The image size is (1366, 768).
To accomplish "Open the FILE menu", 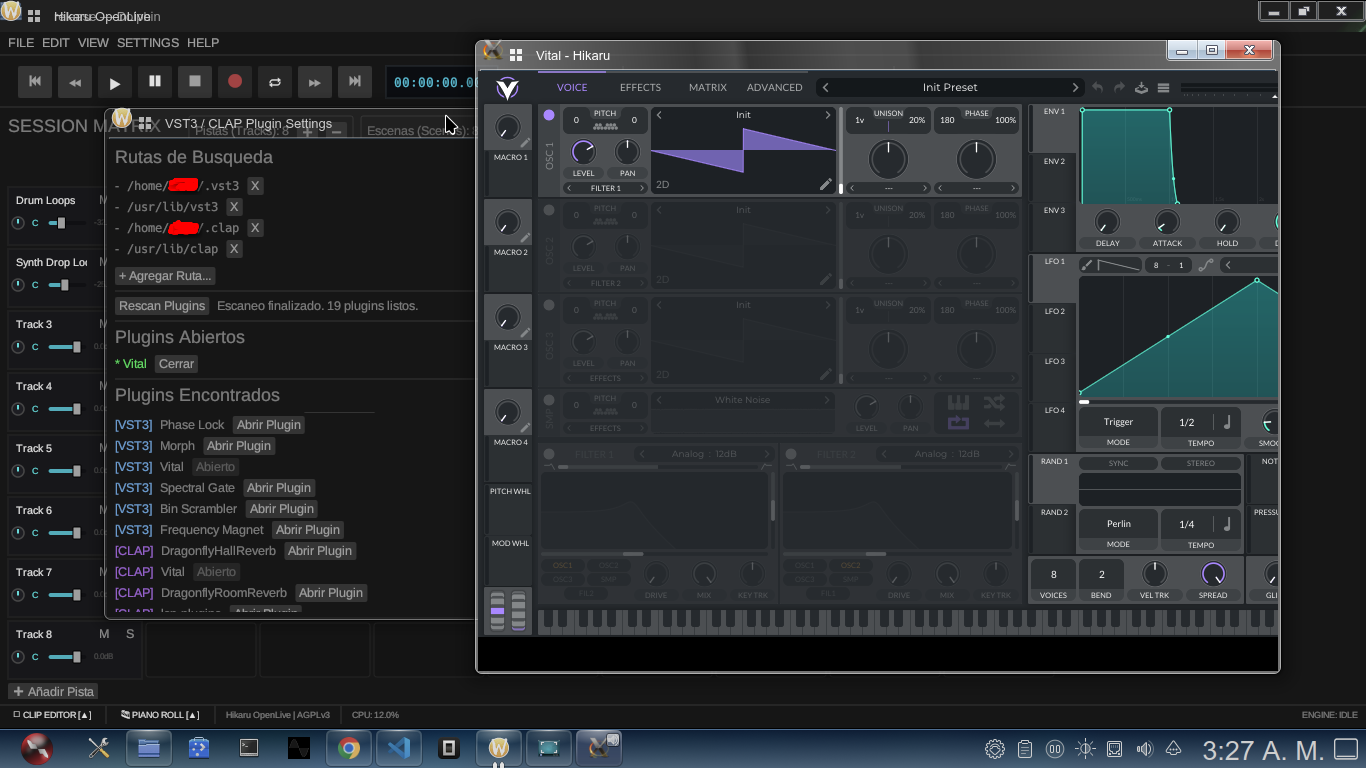I will [x=21, y=43].
